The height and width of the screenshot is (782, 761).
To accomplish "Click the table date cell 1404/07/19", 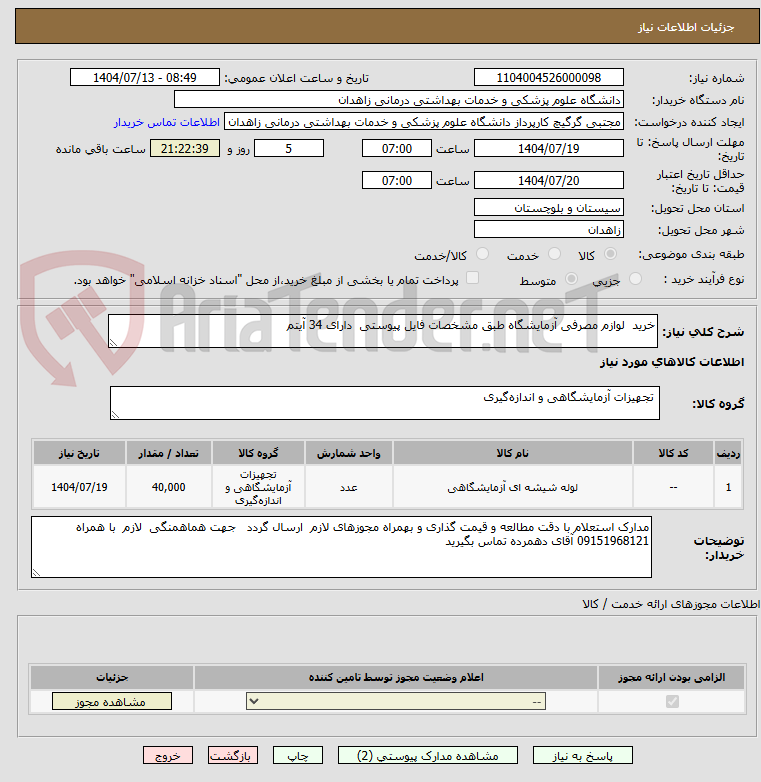I will pos(79,487).
